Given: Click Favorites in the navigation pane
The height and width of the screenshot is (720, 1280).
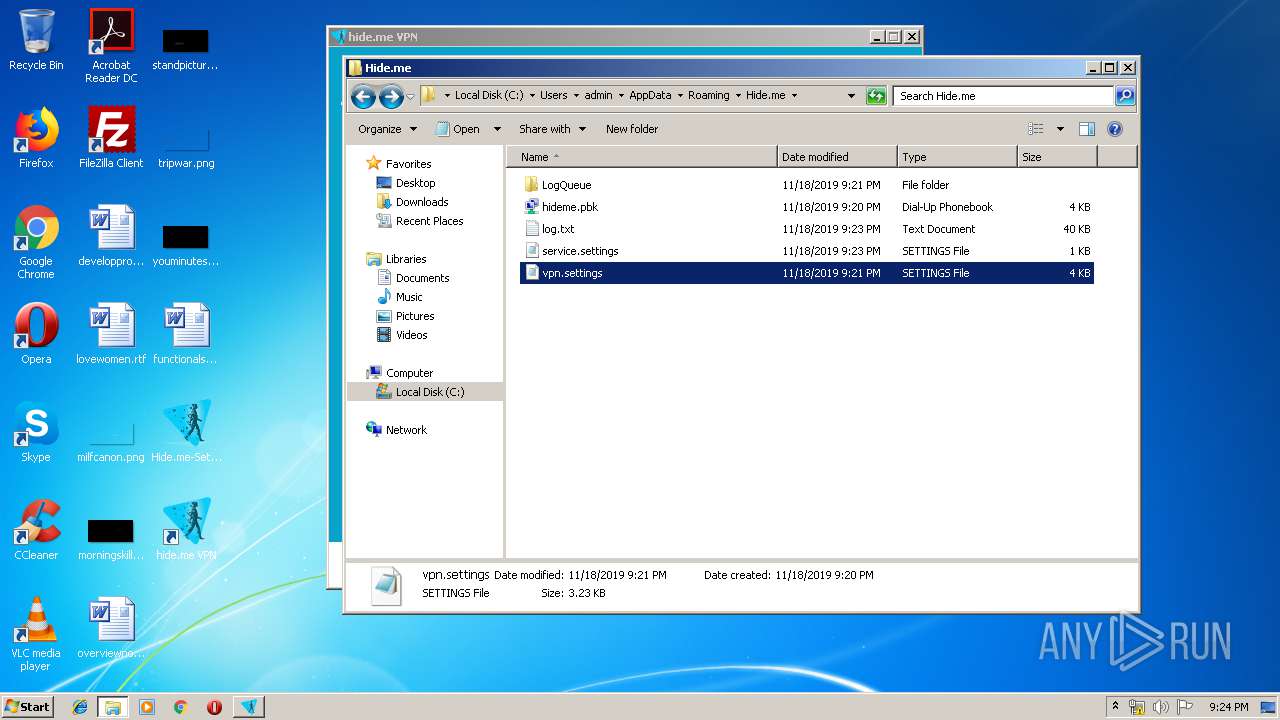Looking at the screenshot, I should tap(408, 164).
